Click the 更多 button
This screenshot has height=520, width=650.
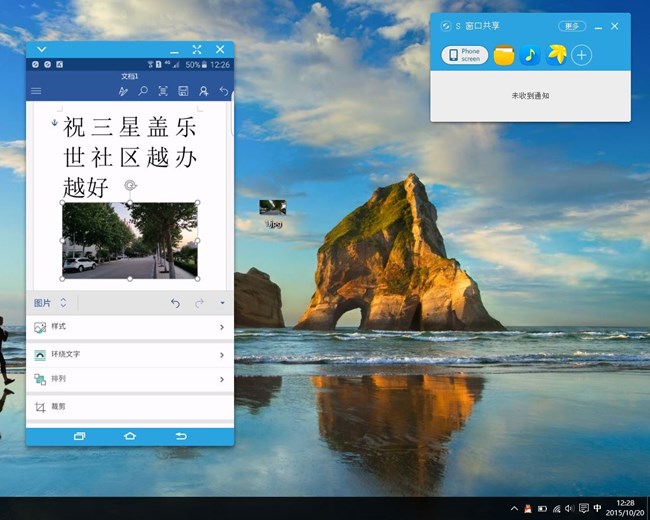click(x=572, y=26)
